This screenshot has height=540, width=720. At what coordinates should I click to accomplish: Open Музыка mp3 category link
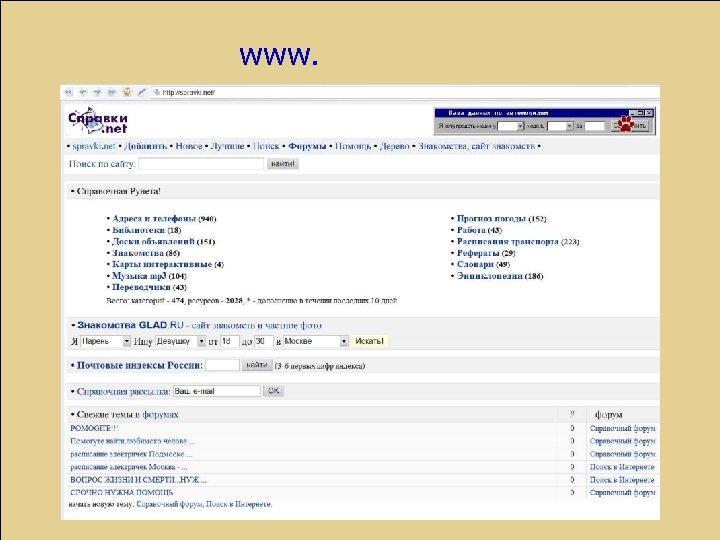139,276
